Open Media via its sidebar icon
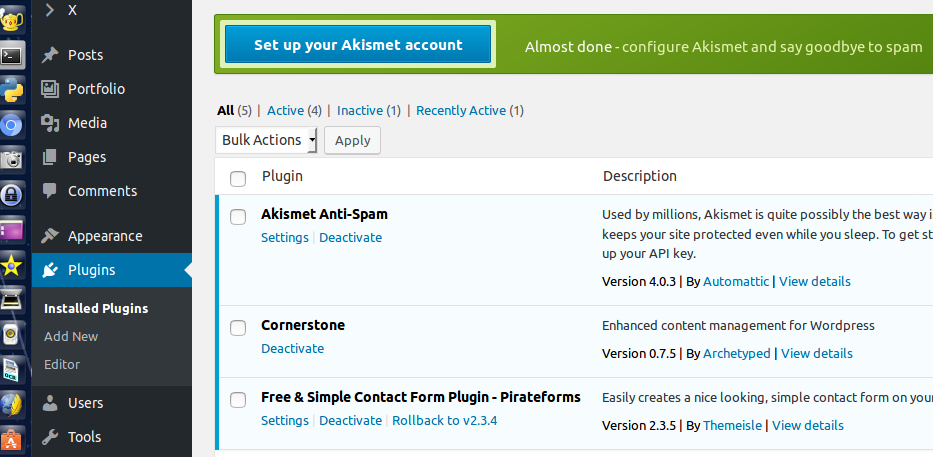The height and width of the screenshot is (457, 933). coord(50,123)
